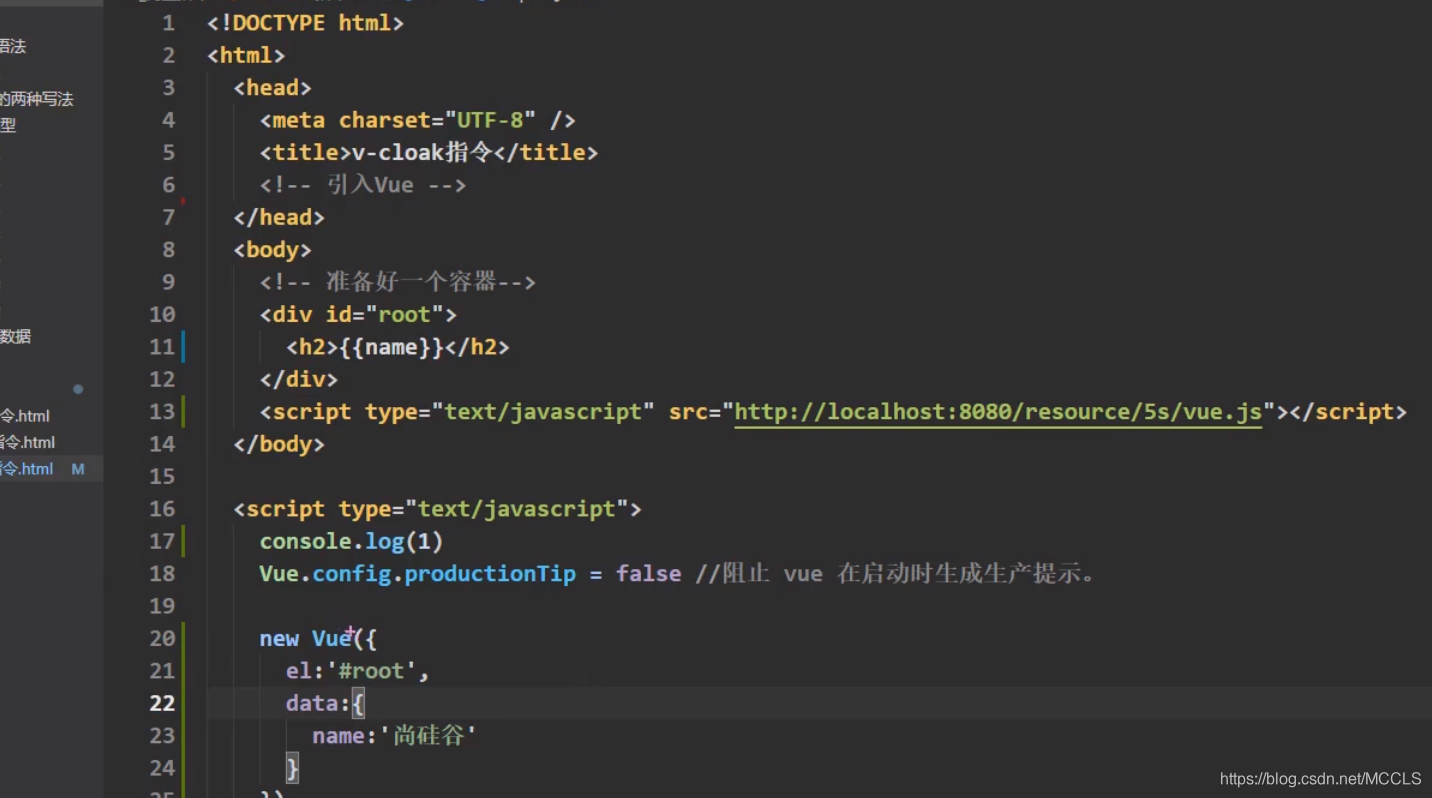The height and width of the screenshot is (798, 1432).
Task: Select line number 20 in the gutter
Action: tap(162, 639)
